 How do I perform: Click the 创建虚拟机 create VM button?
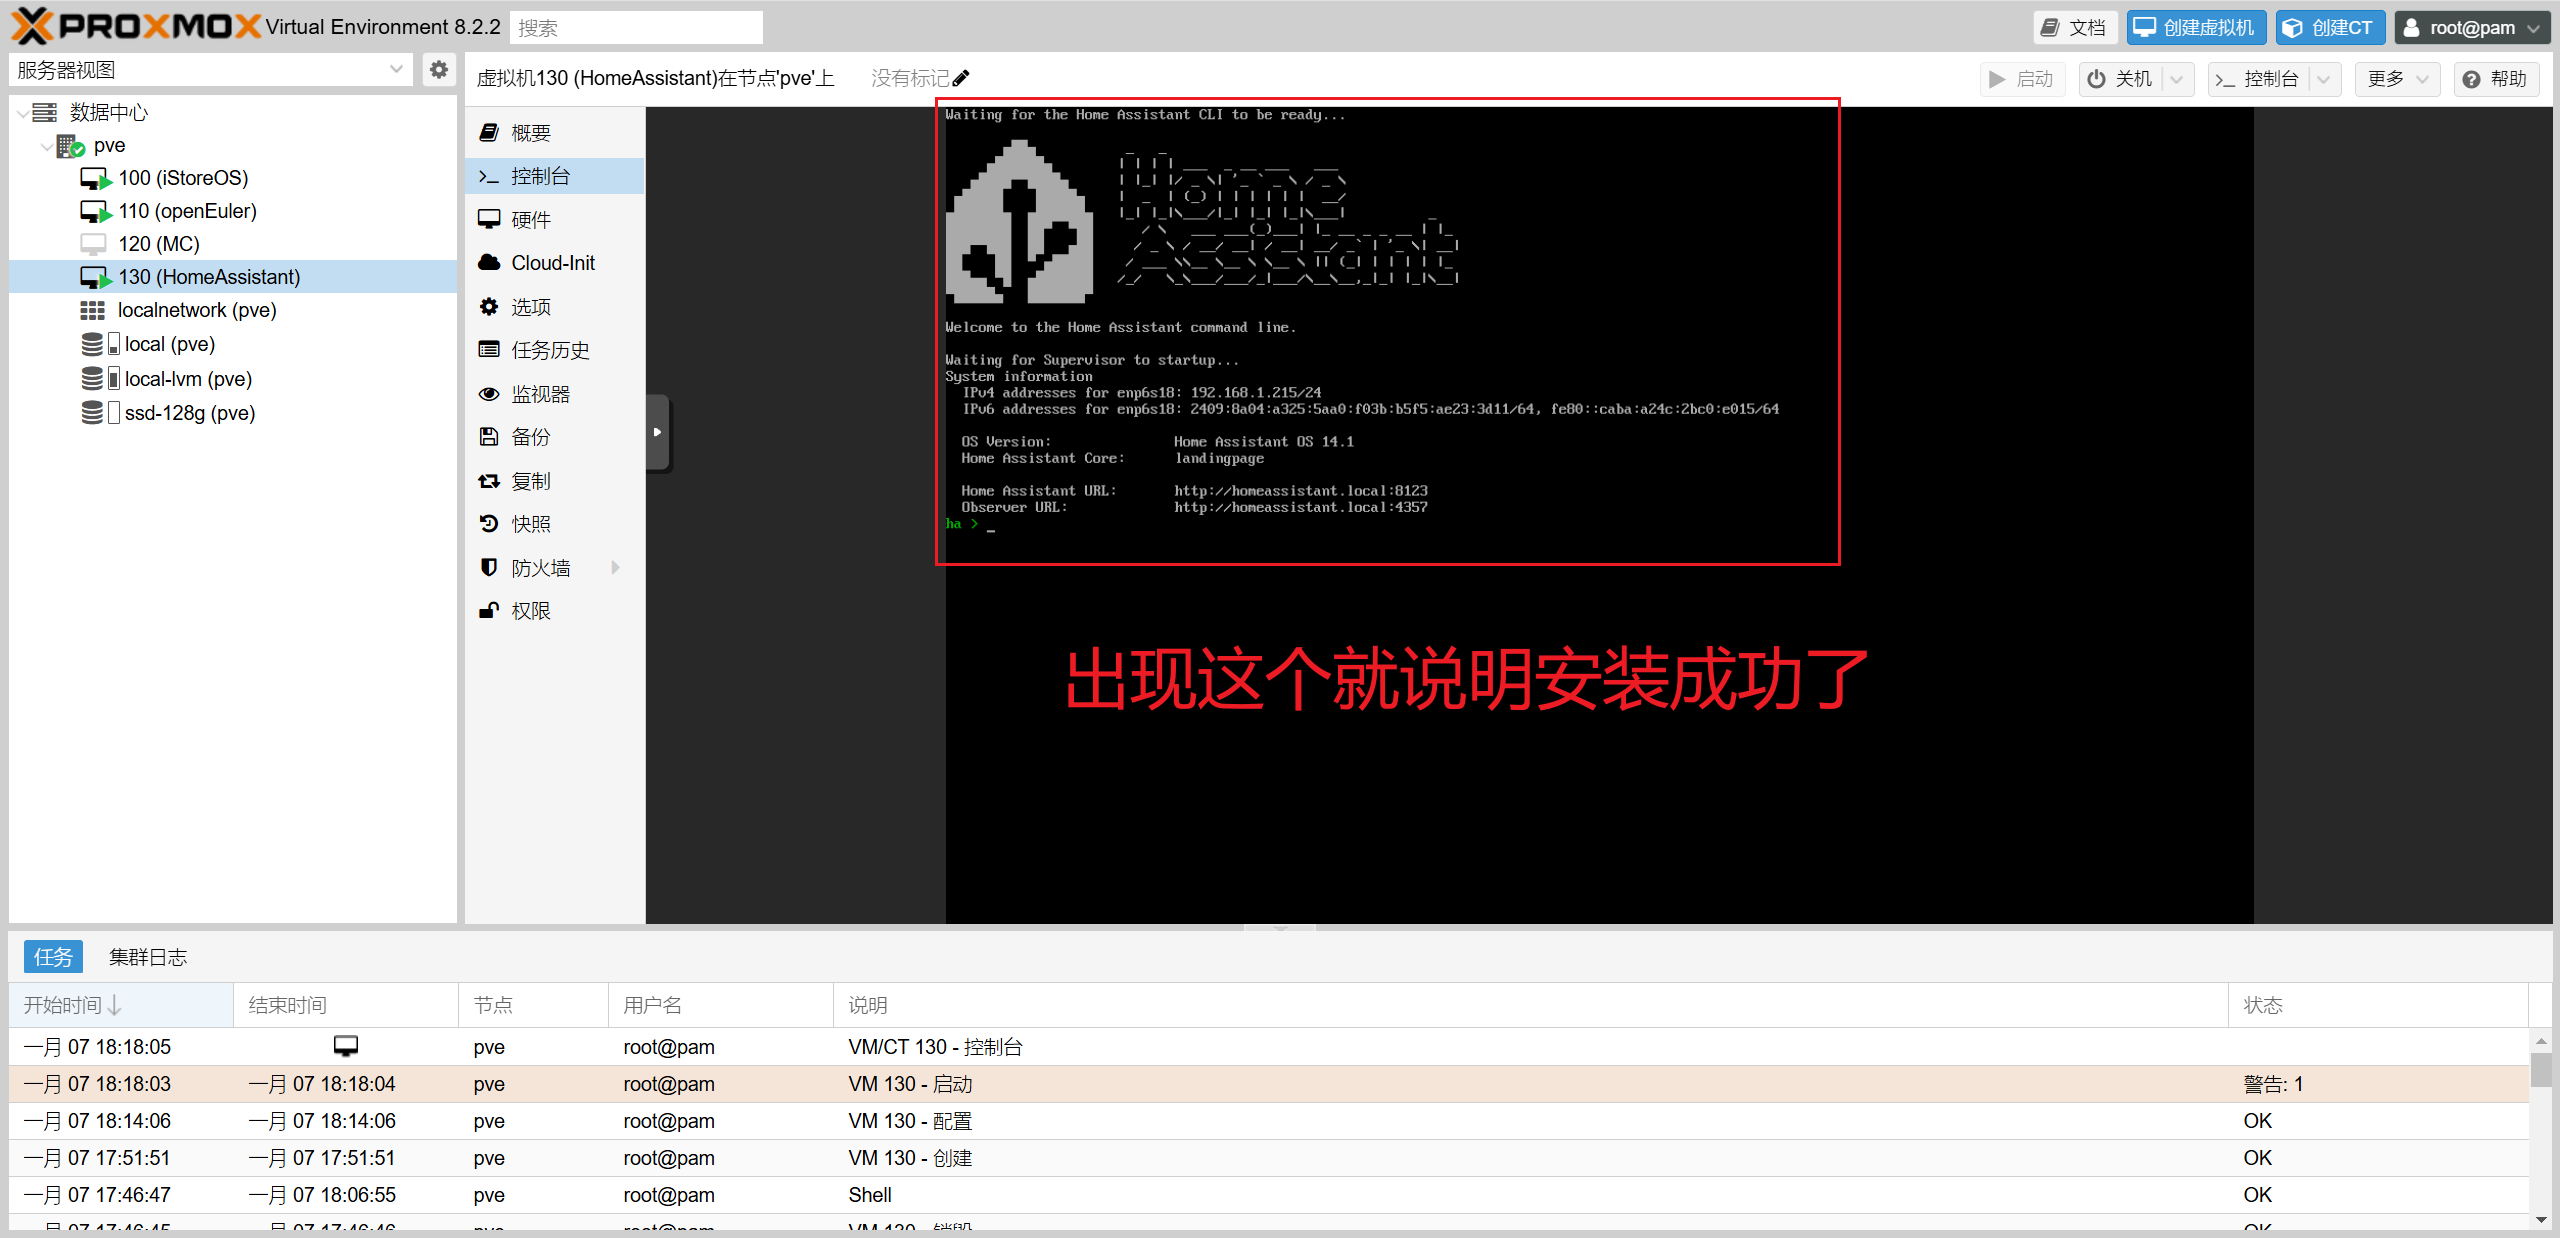[x=2195, y=28]
